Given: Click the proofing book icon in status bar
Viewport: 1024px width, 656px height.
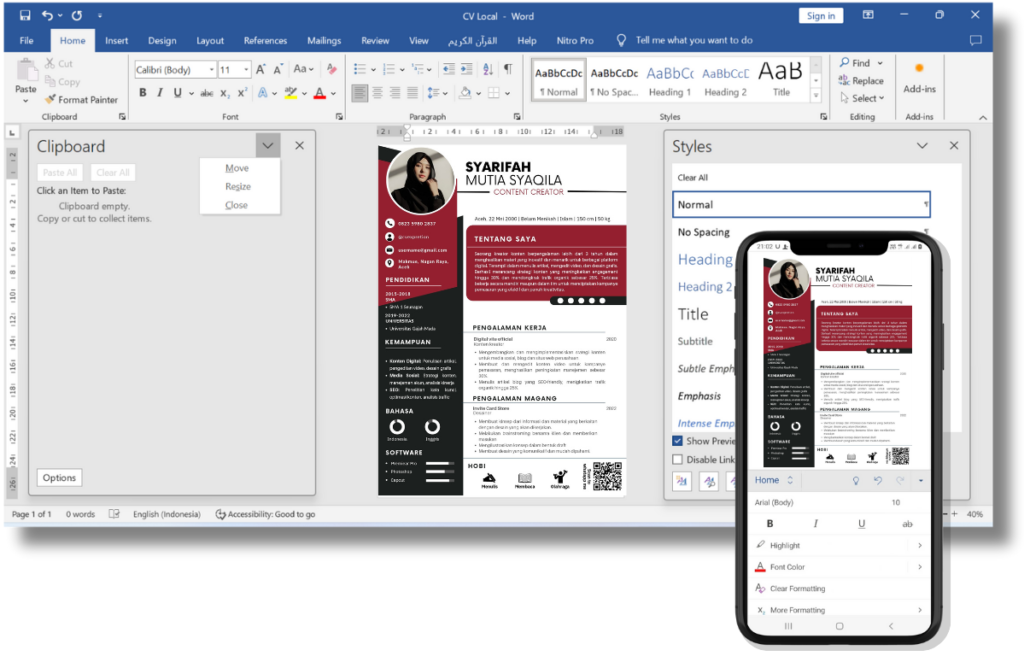Looking at the screenshot, I should pos(114,514).
